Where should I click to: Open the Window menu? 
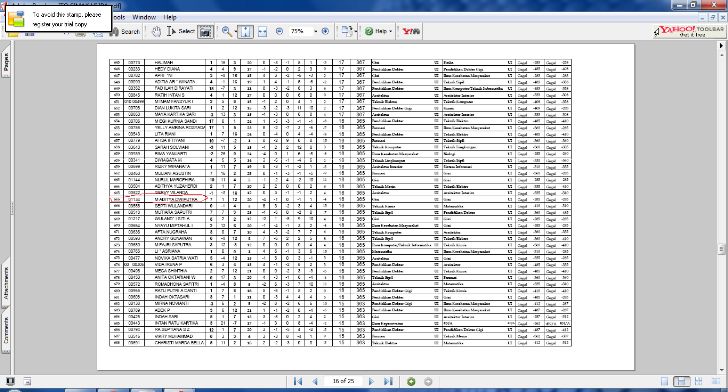point(144,17)
